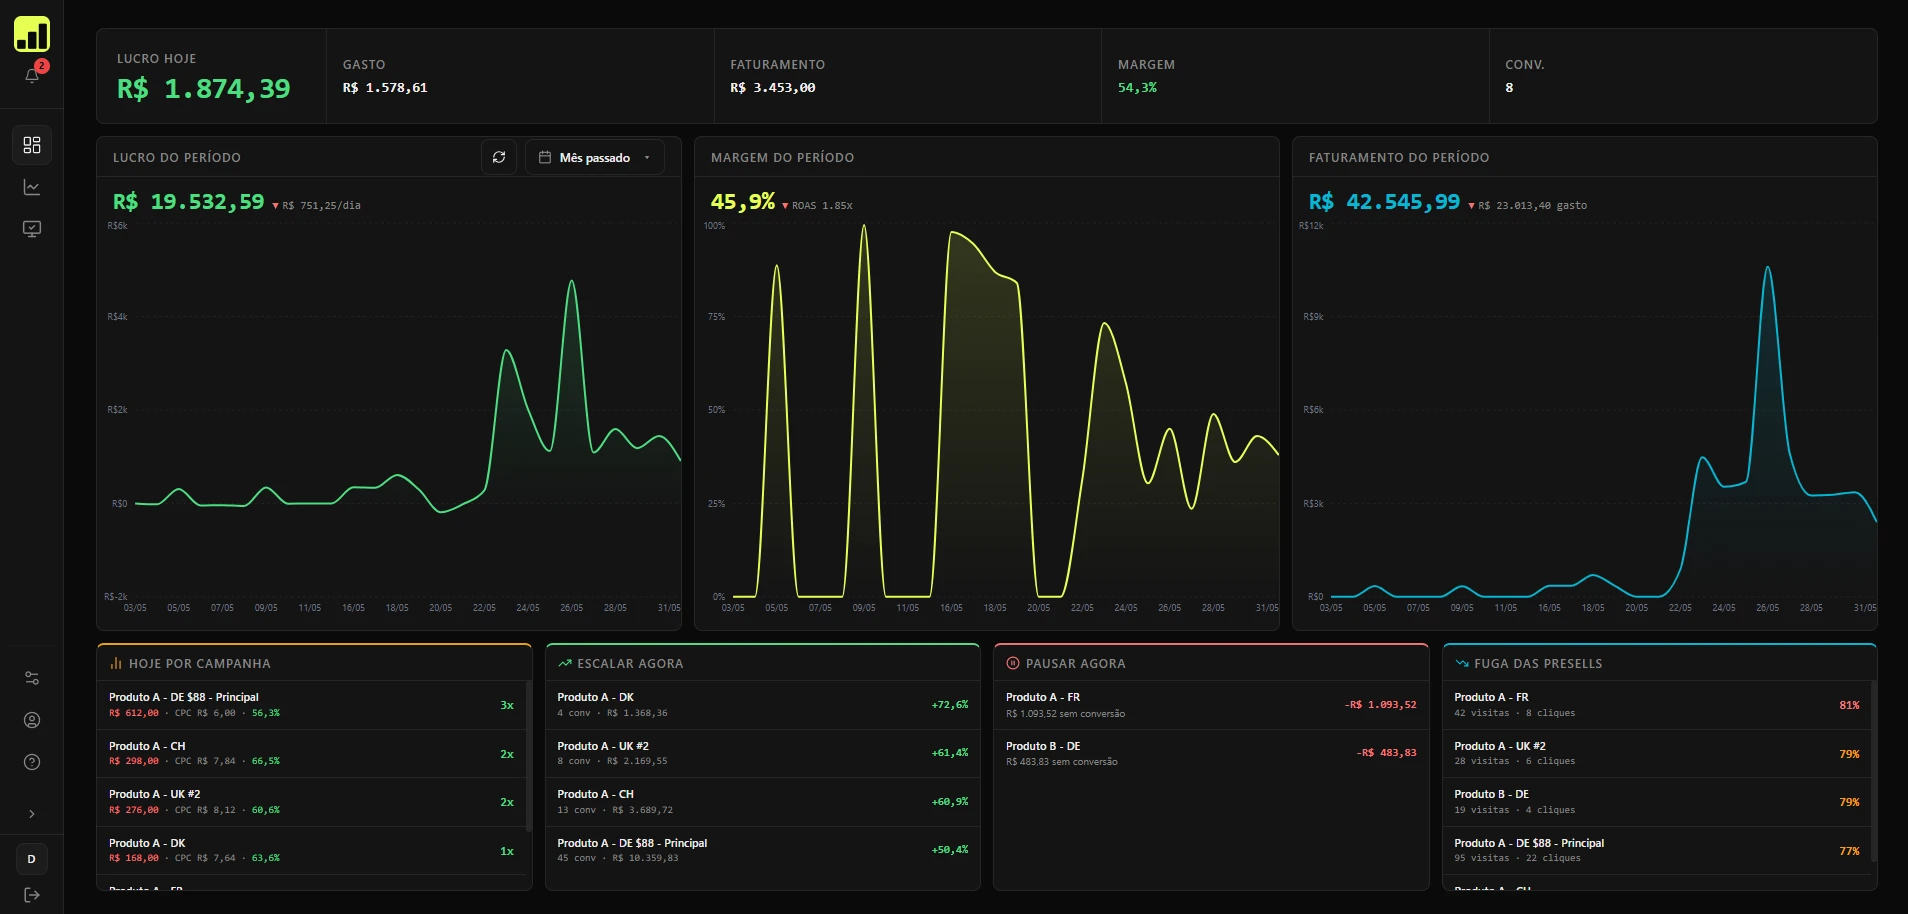Open Produto A - DE $88 in Escalar Agora
Viewport: 1908px width, 914px height.
(762, 851)
